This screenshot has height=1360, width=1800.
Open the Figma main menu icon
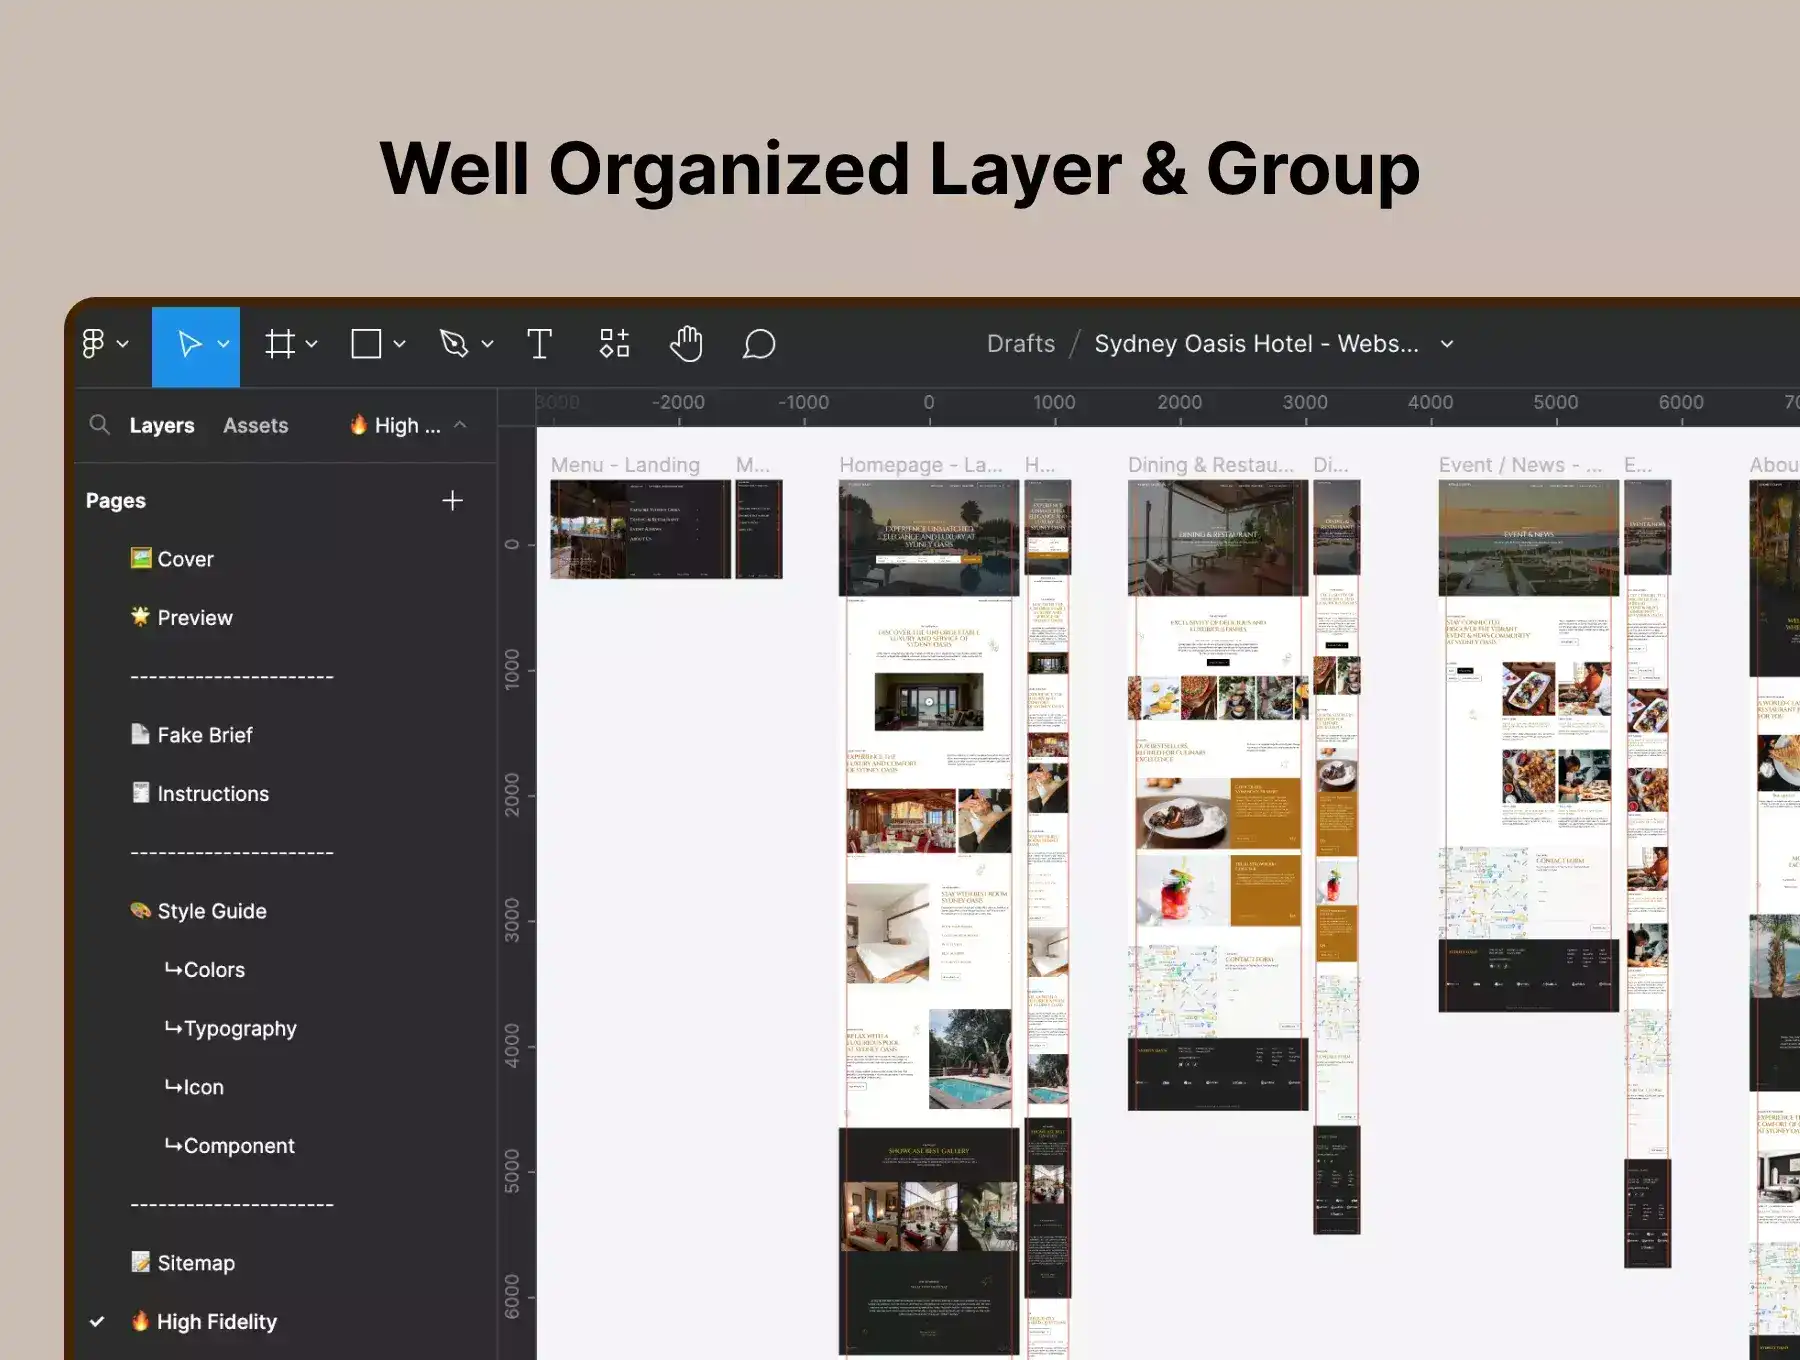(93, 344)
